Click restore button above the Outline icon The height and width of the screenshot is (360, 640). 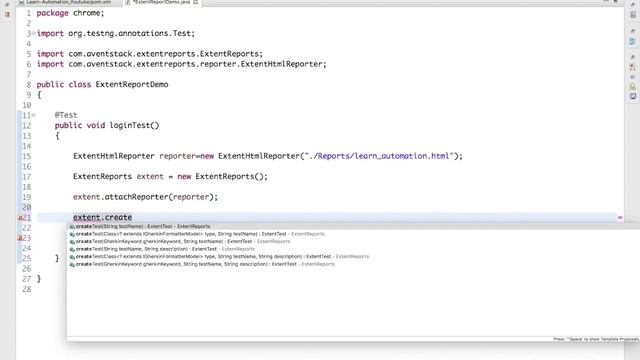[633, 31]
